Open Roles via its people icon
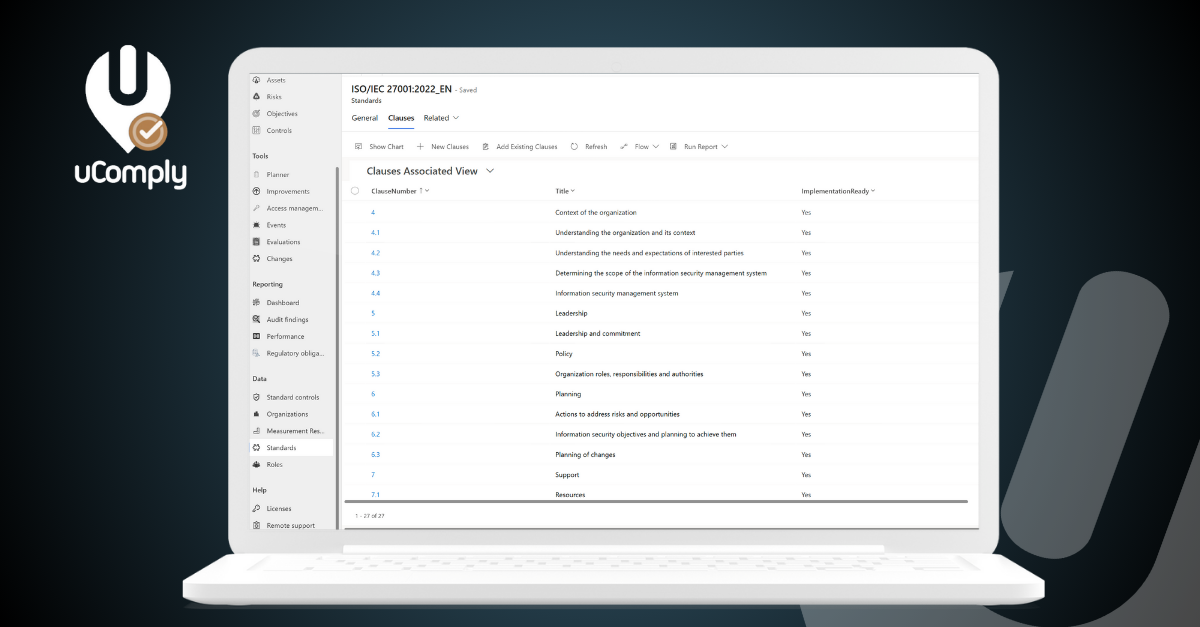This screenshot has height=627, width=1200. tap(256, 465)
